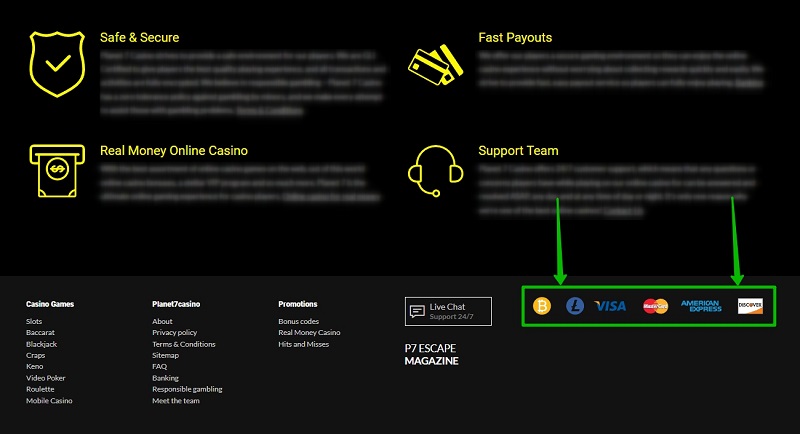Open Responsible gambling link
800x434 pixels.
coord(187,389)
